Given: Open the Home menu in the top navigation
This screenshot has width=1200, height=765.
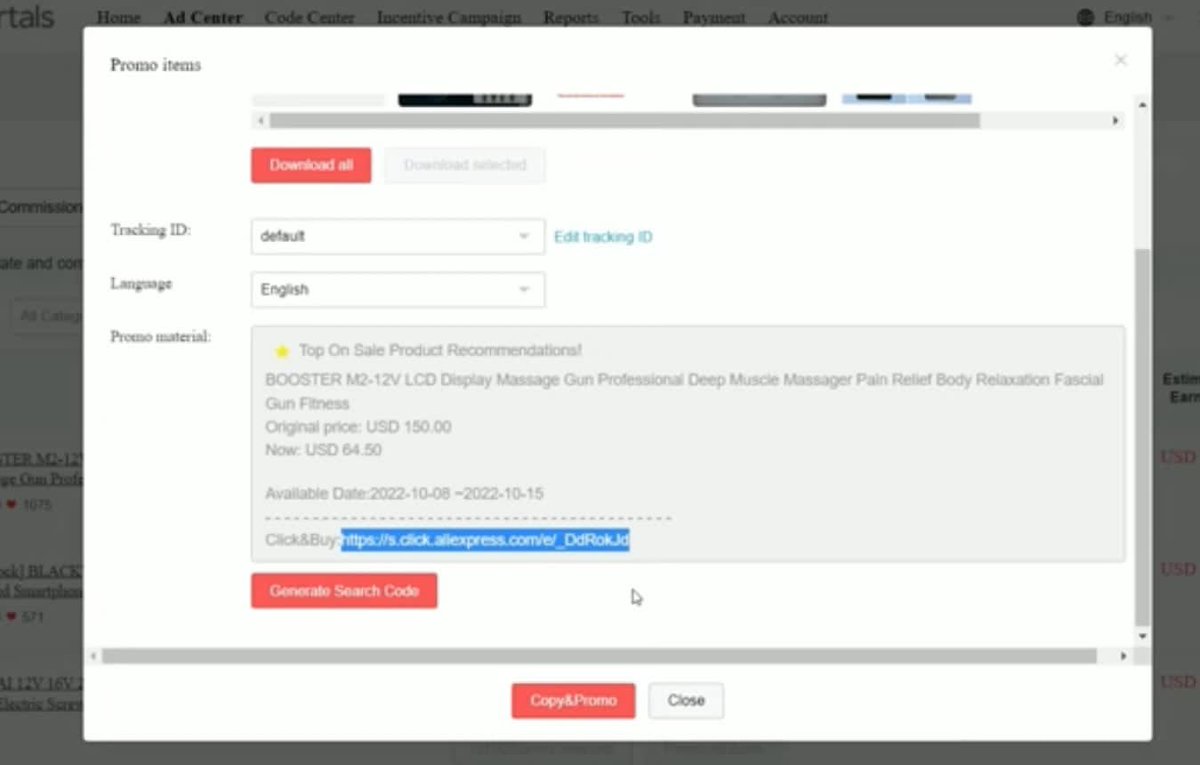Looking at the screenshot, I should pyautogui.click(x=118, y=18).
